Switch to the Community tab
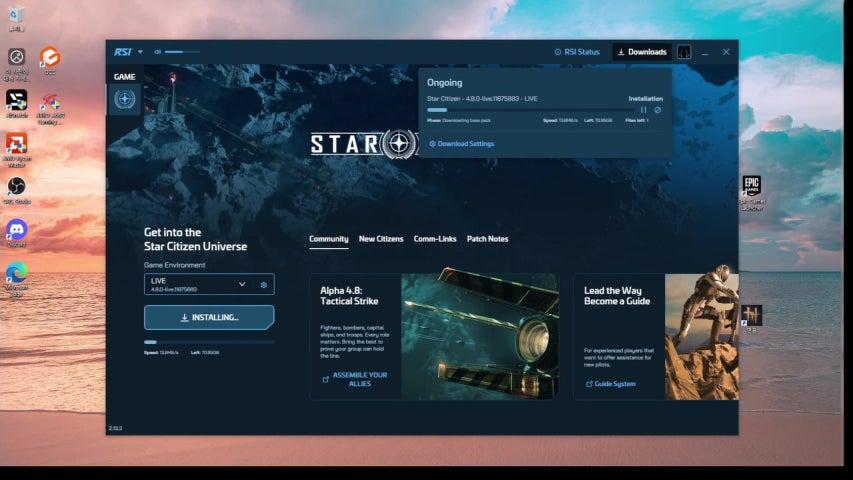Screen dimensions: 853x480 (x=329, y=239)
